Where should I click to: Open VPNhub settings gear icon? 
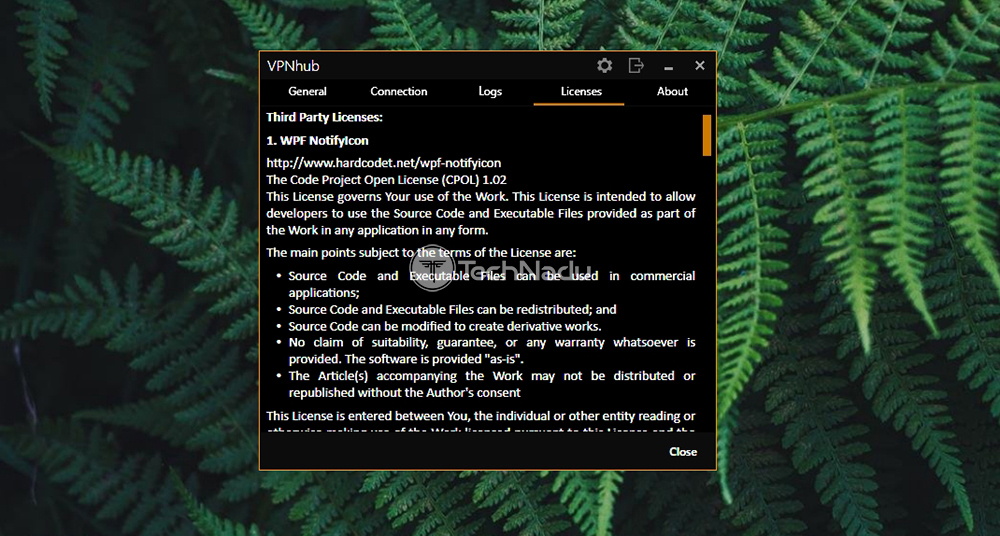605,66
